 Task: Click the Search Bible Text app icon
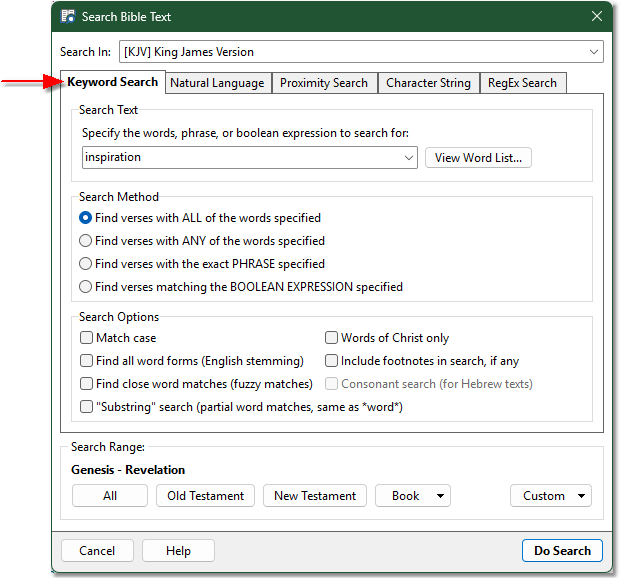[x=68, y=17]
